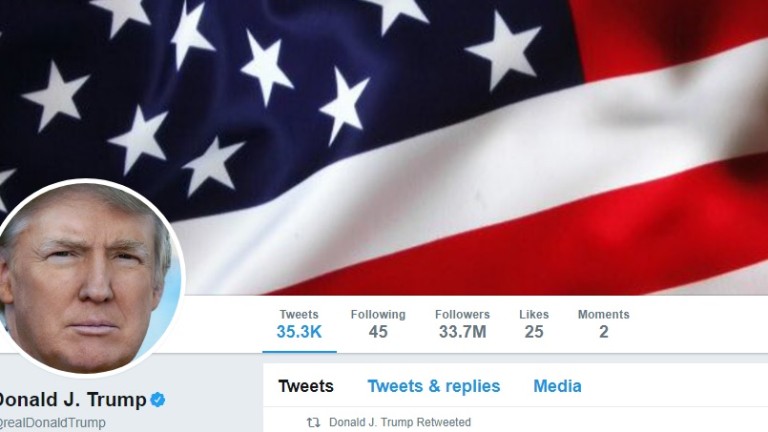Open the Following list label
Viewport: 768px width, 432px height.
pyautogui.click(x=378, y=314)
